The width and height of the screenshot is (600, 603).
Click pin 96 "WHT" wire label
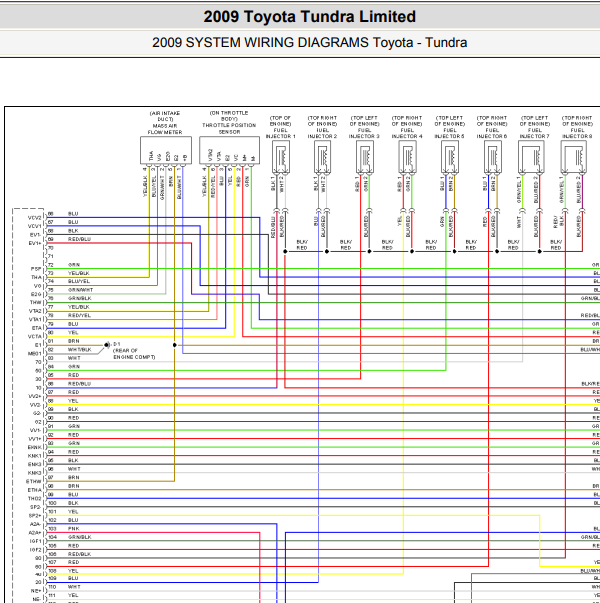[x=74, y=469]
